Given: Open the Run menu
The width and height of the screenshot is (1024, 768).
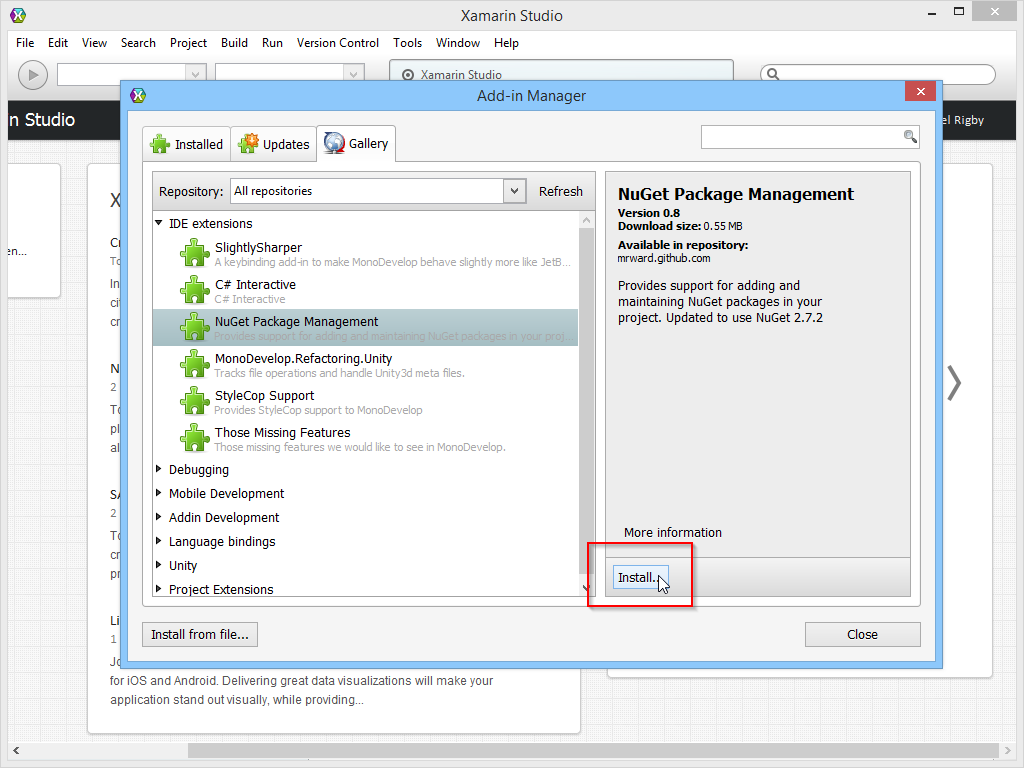Looking at the screenshot, I should pyautogui.click(x=272, y=43).
